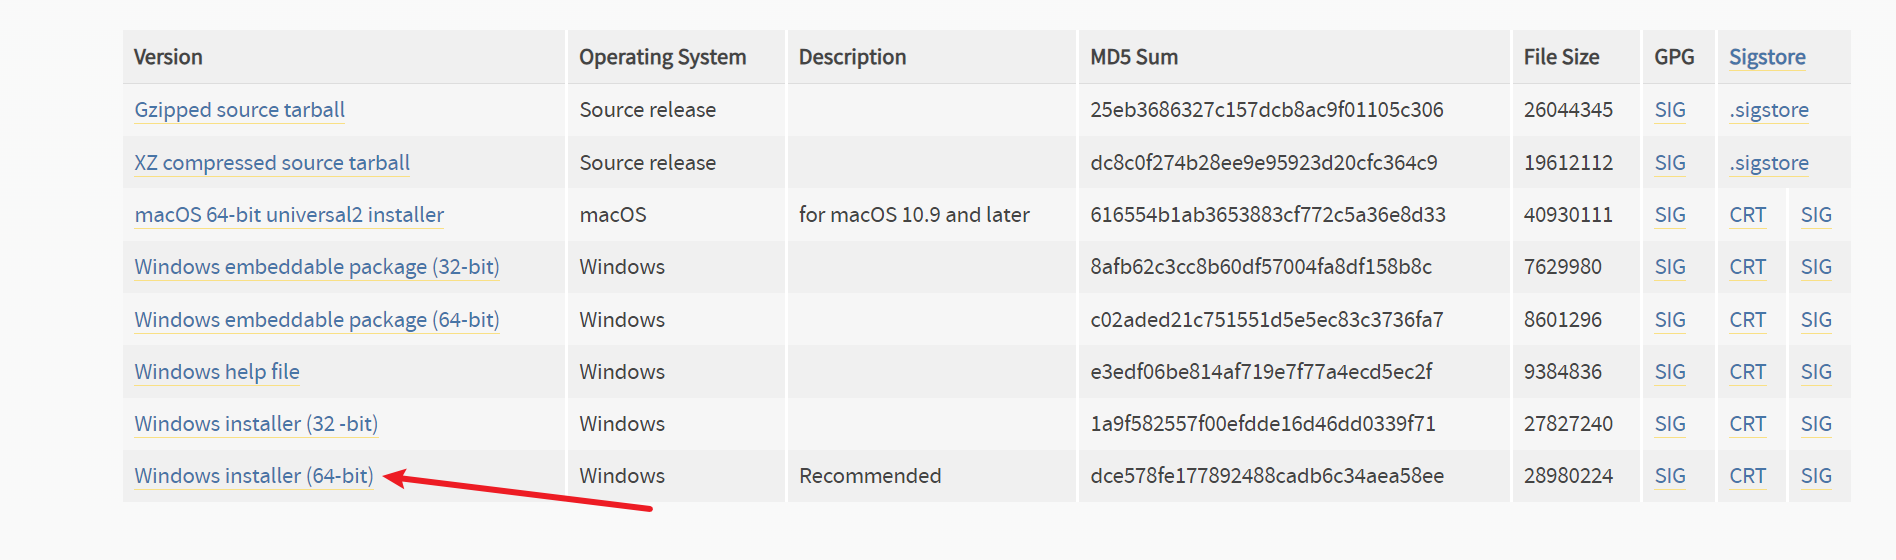Download recommended Windows installer (64-bit)
The width and height of the screenshot is (1896, 560).
(x=254, y=476)
